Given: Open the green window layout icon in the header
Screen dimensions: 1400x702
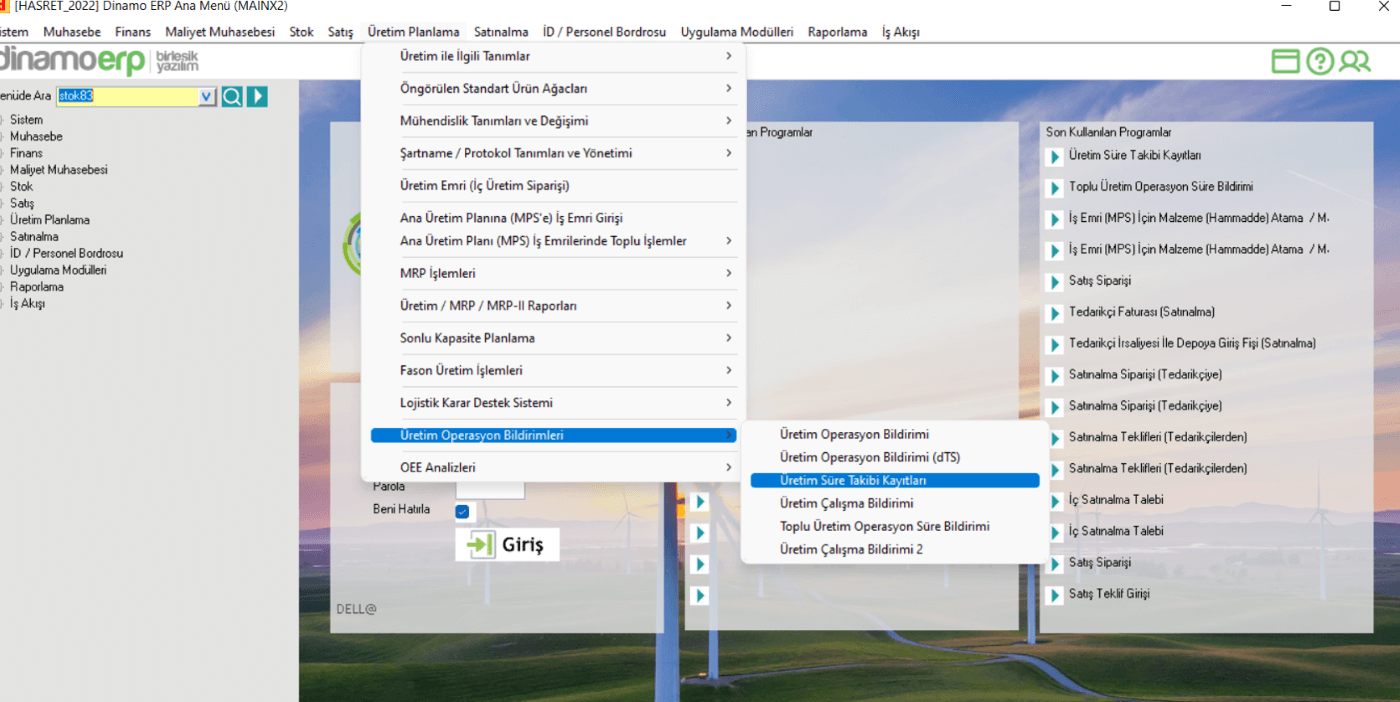Looking at the screenshot, I should point(1286,61).
